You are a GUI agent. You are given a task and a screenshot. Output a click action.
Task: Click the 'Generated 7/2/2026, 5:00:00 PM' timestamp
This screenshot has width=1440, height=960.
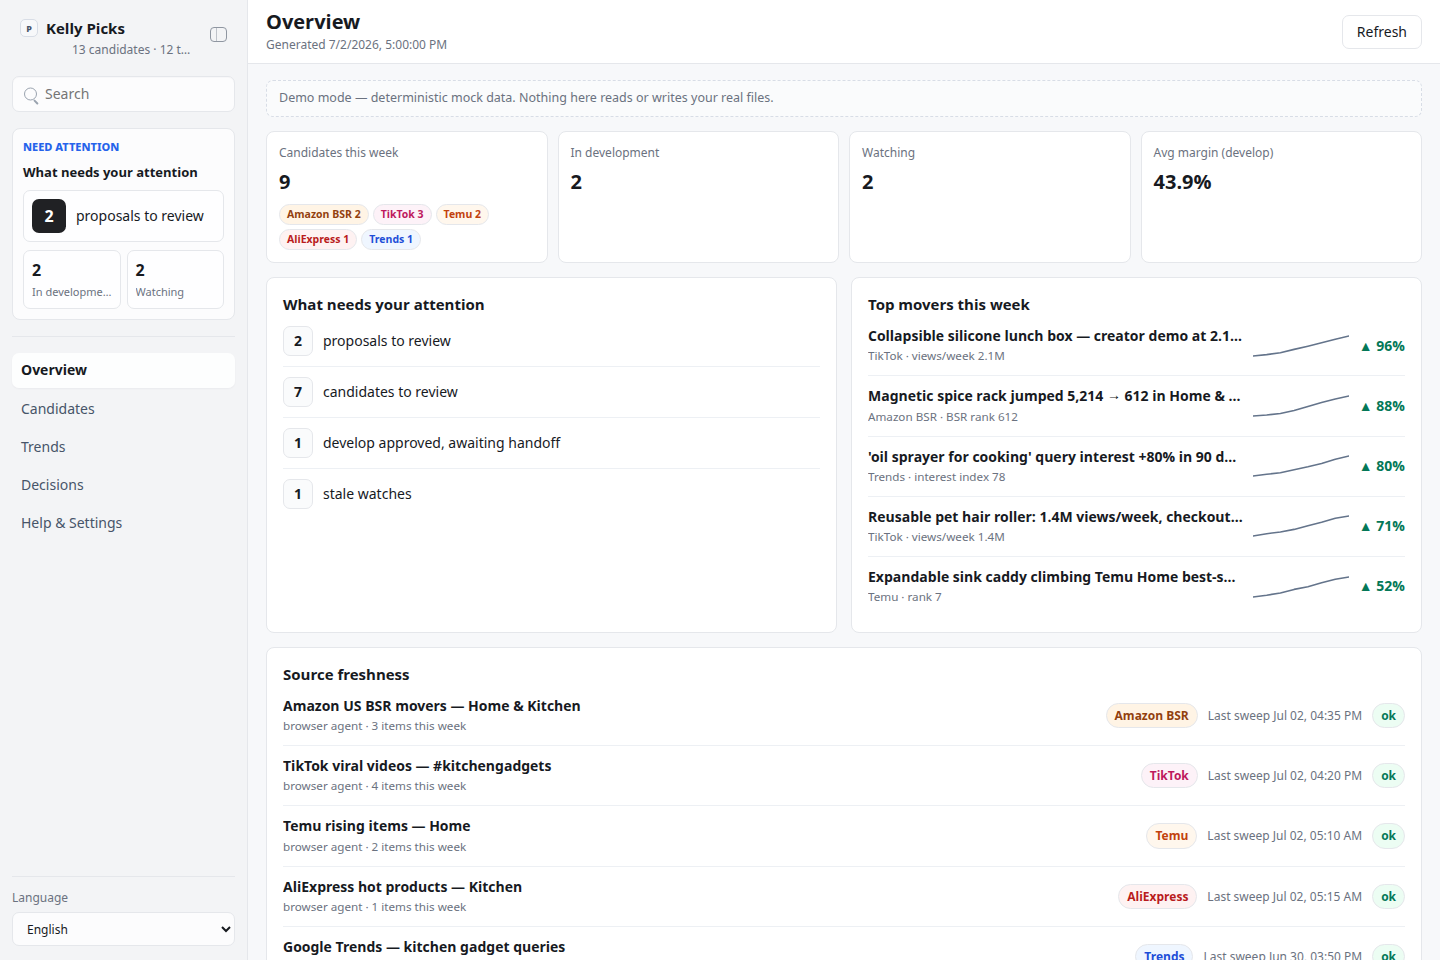(356, 45)
